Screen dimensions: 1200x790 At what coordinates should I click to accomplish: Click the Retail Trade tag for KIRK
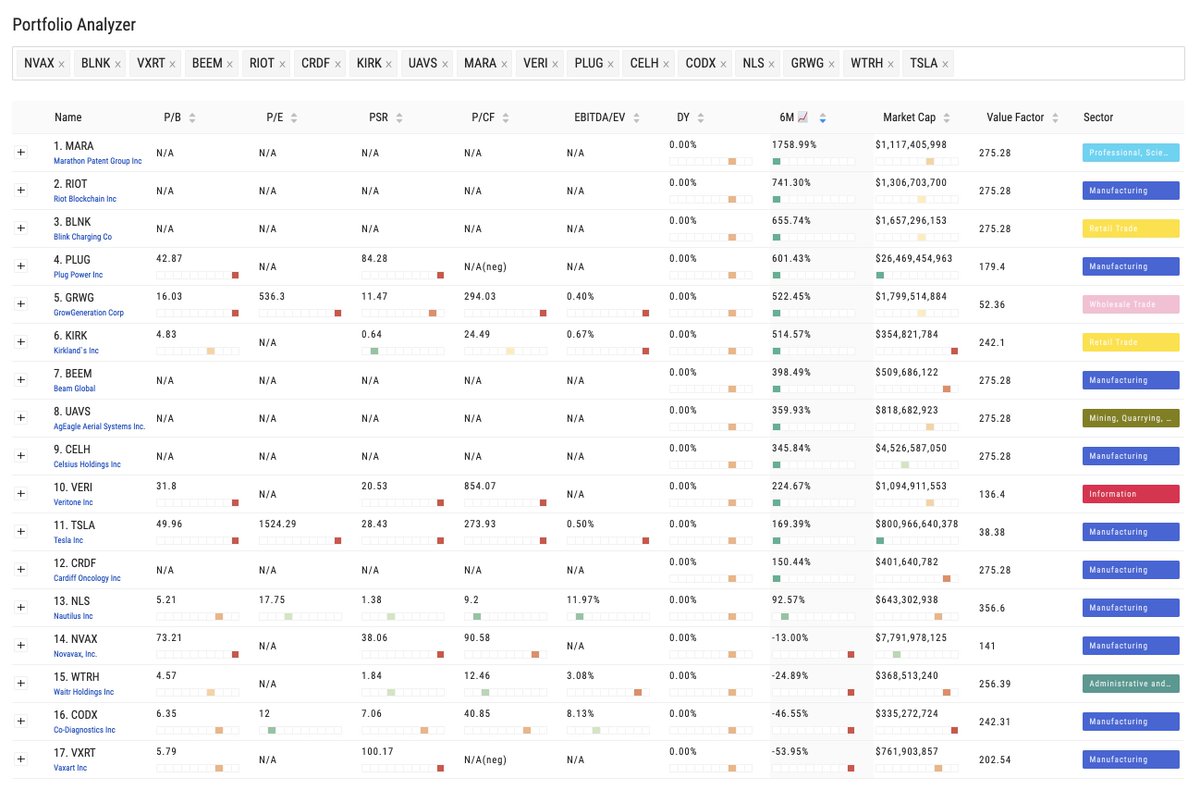(1131, 342)
